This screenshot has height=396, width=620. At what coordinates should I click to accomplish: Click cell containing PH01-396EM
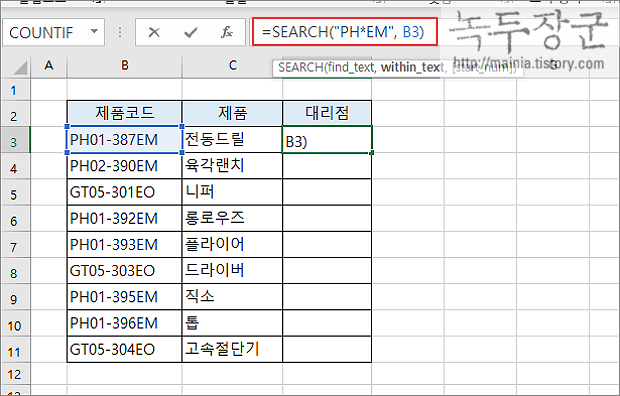point(125,323)
